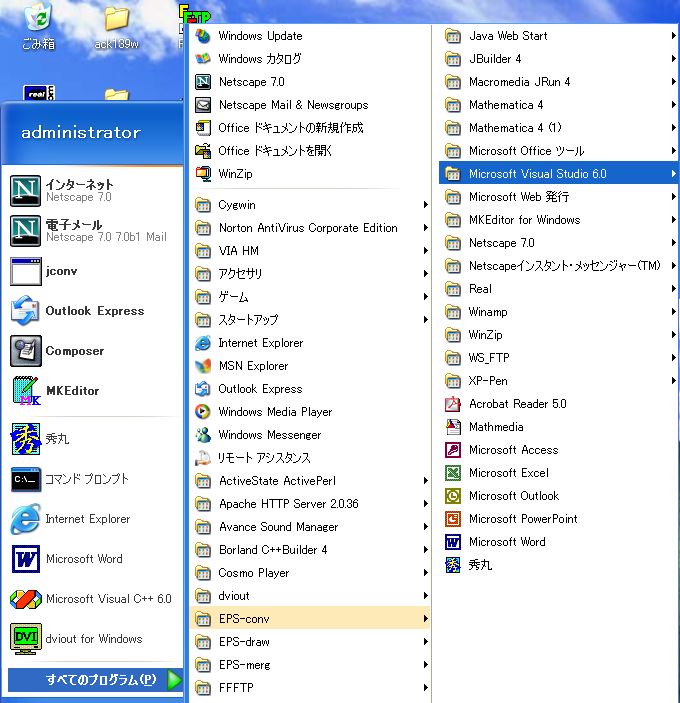Open Microsoft Access icon

click(x=453, y=450)
